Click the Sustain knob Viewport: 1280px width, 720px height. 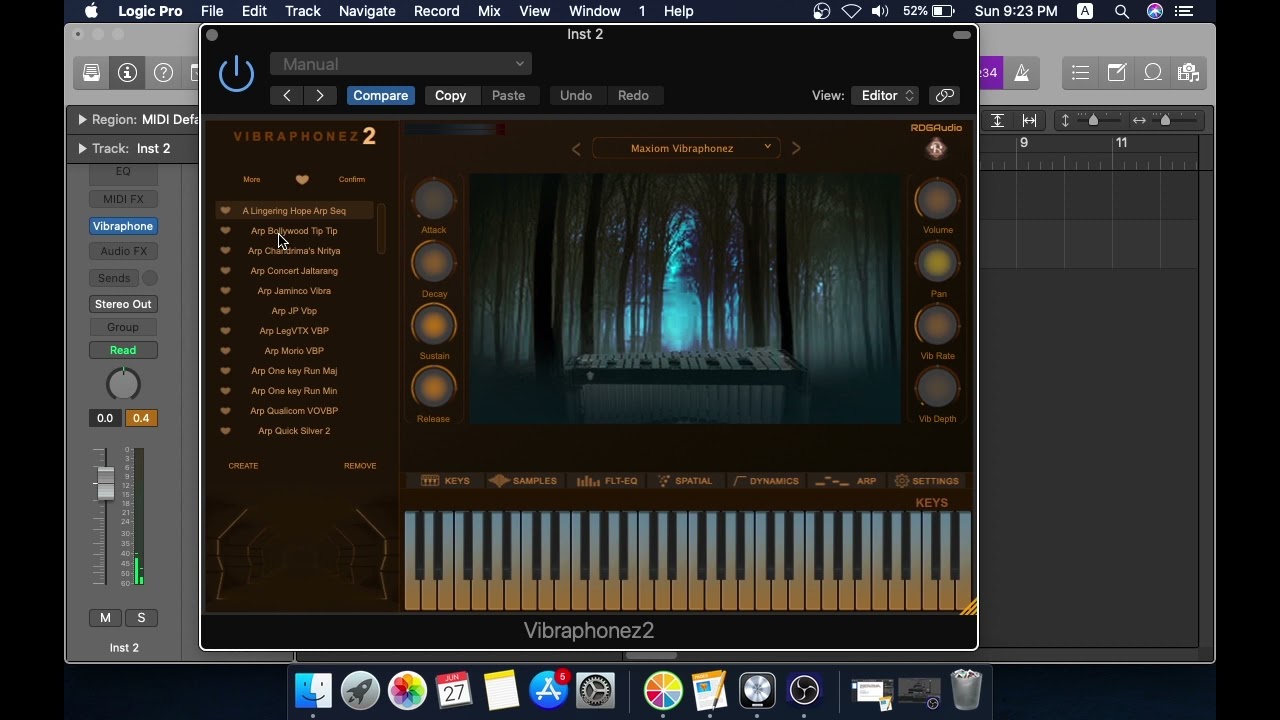click(433, 325)
